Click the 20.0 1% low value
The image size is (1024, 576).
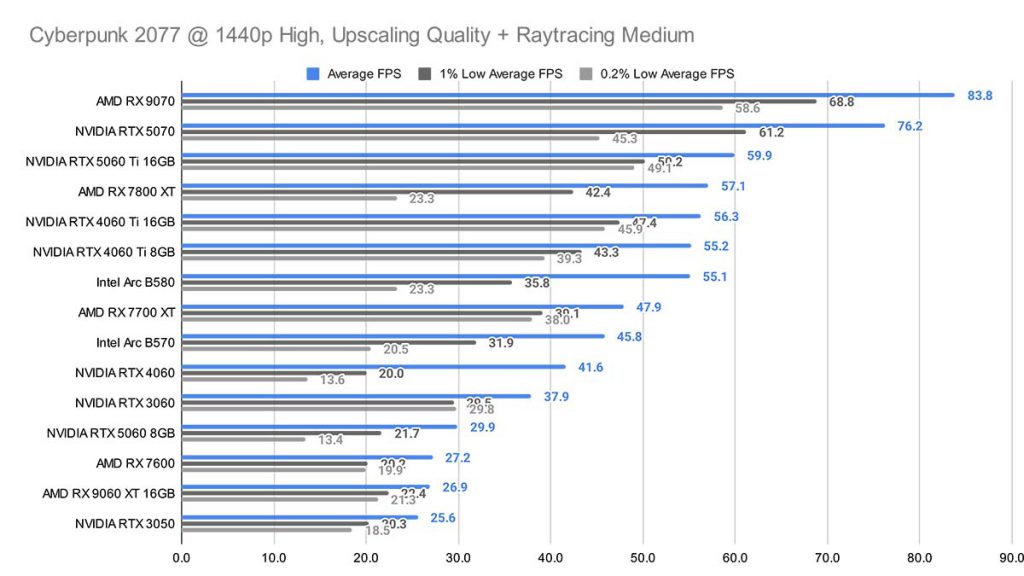tap(391, 374)
